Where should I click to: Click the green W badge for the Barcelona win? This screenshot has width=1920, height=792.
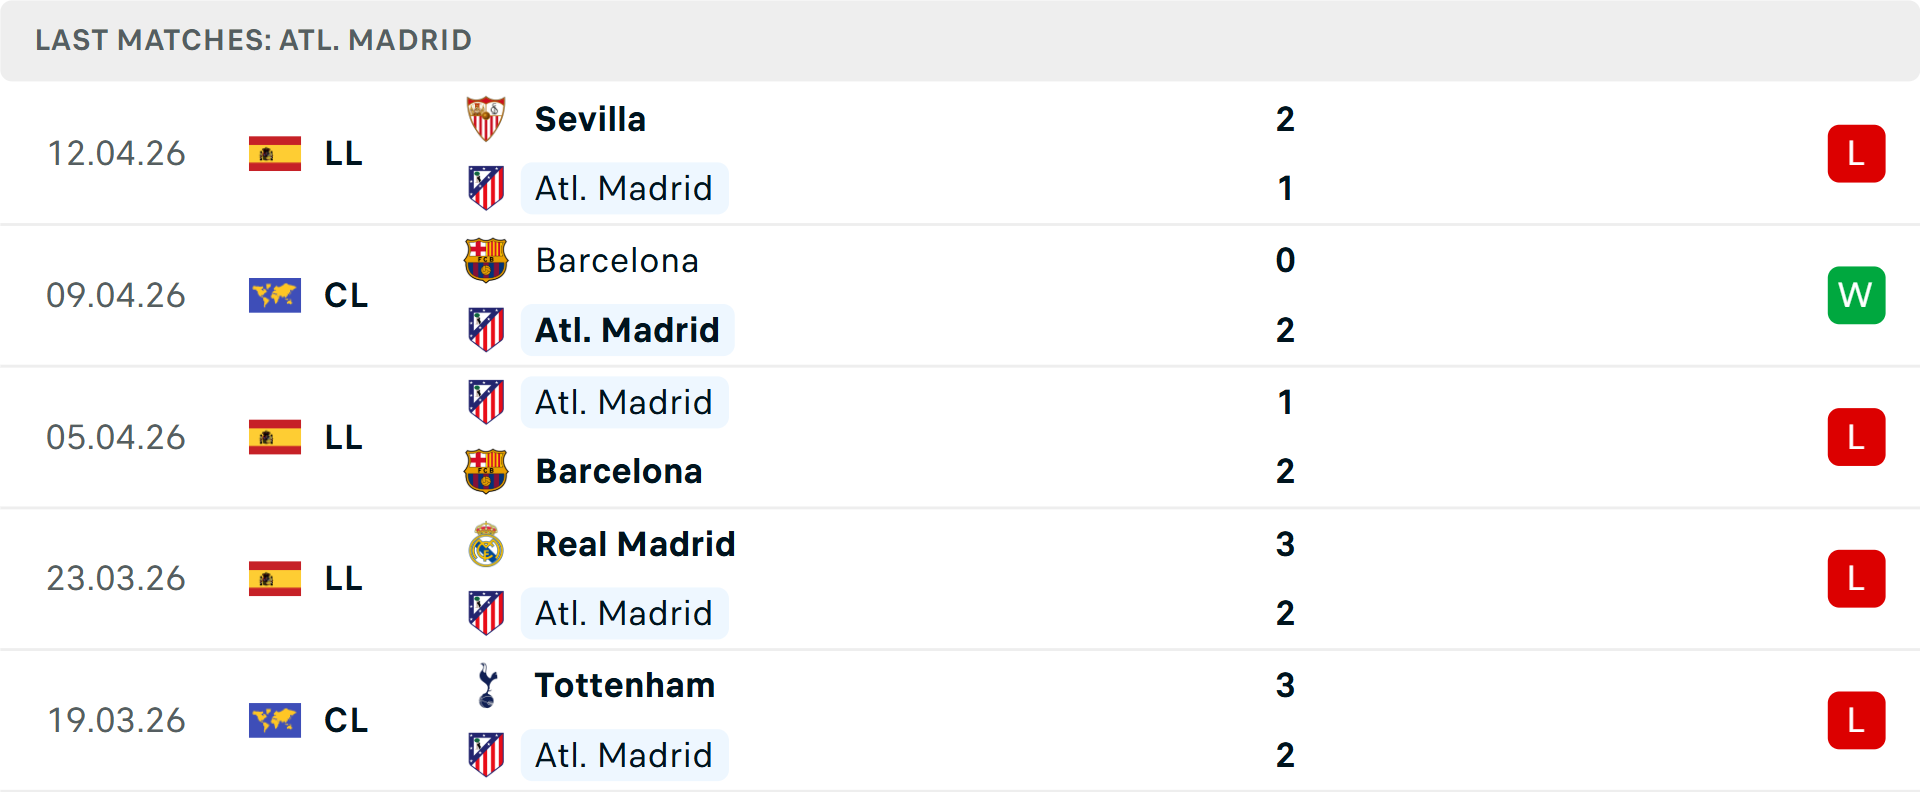[x=1856, y=295]
